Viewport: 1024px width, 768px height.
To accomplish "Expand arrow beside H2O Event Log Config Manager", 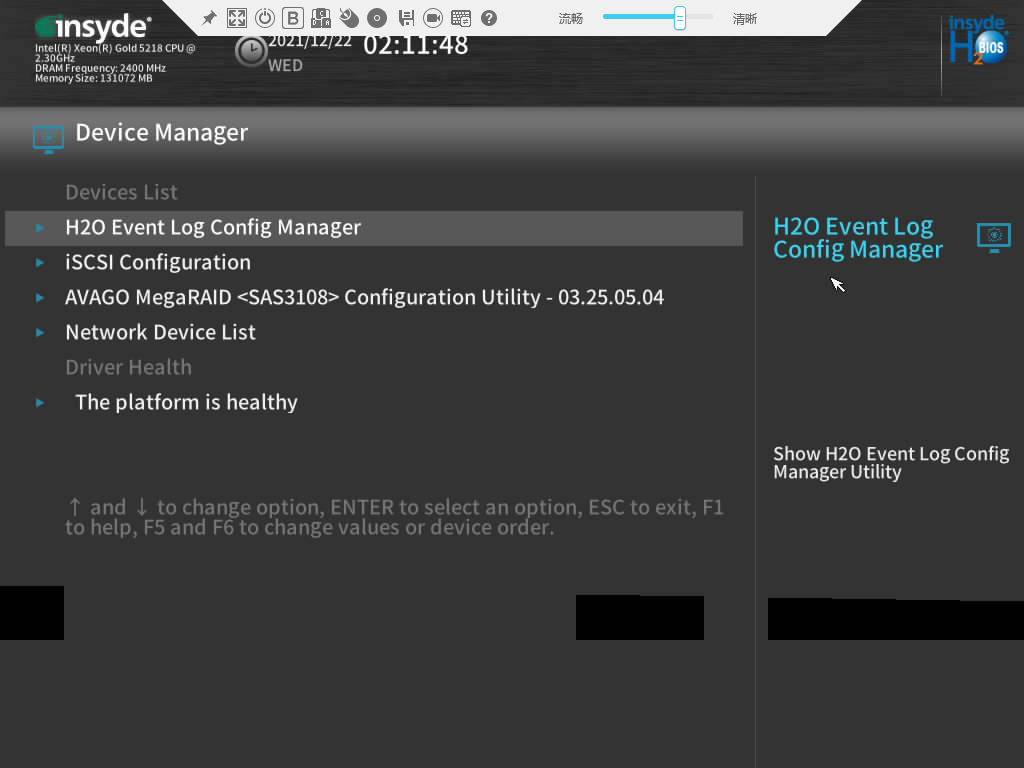I will 40,228.
